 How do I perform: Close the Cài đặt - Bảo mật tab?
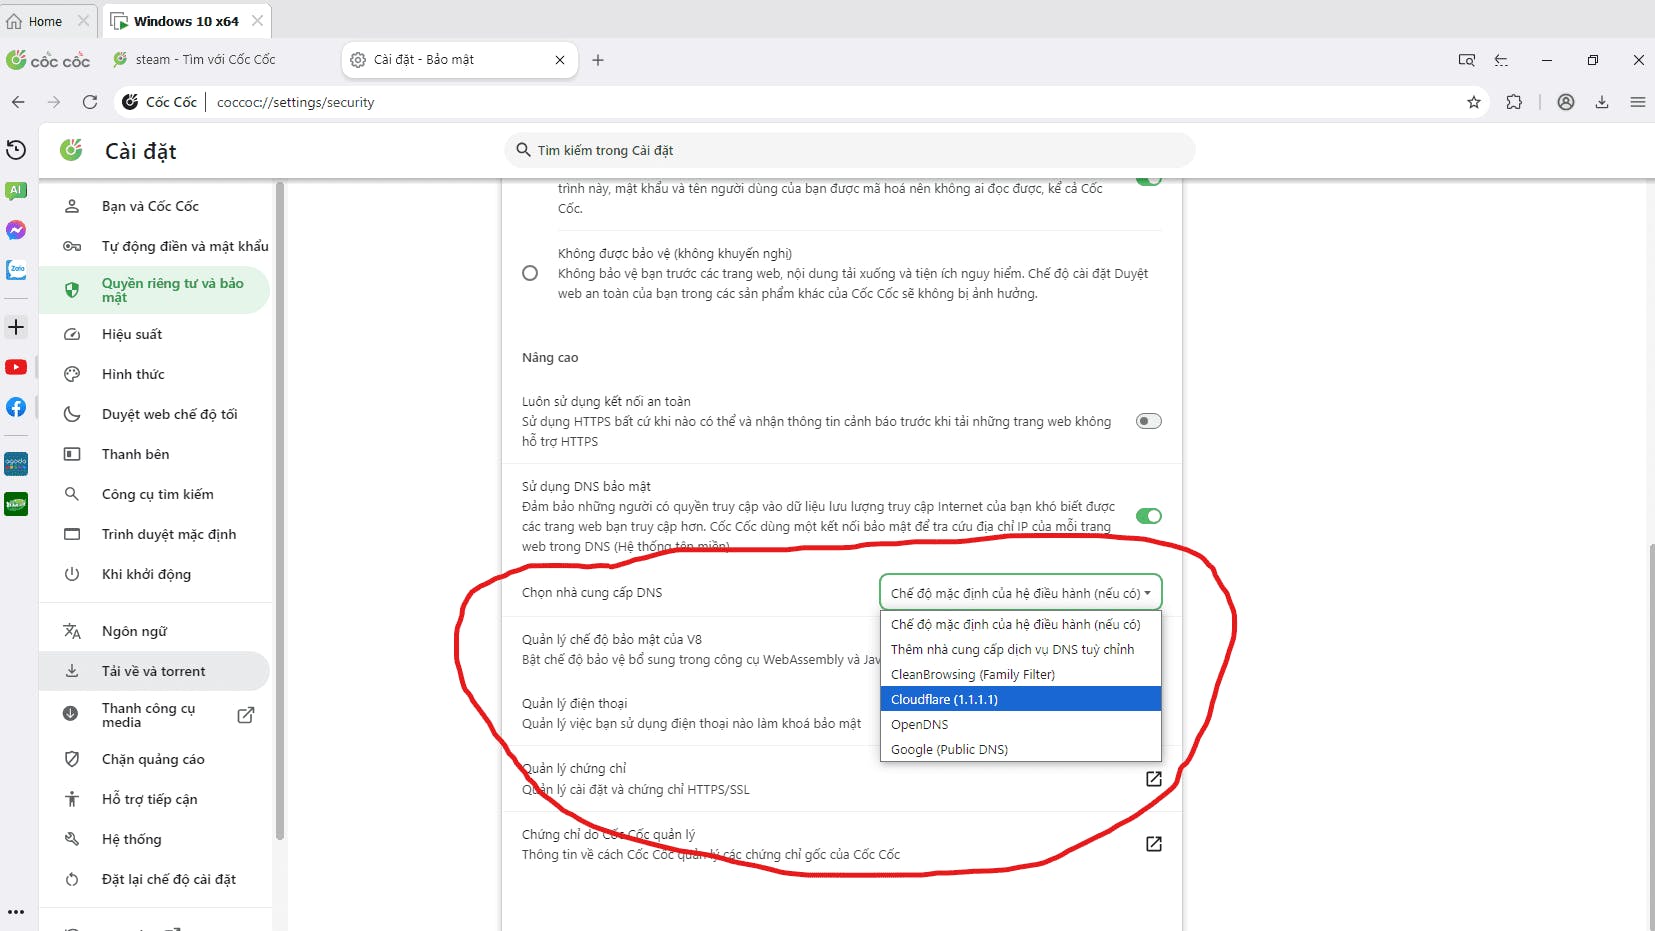point(560,60)
